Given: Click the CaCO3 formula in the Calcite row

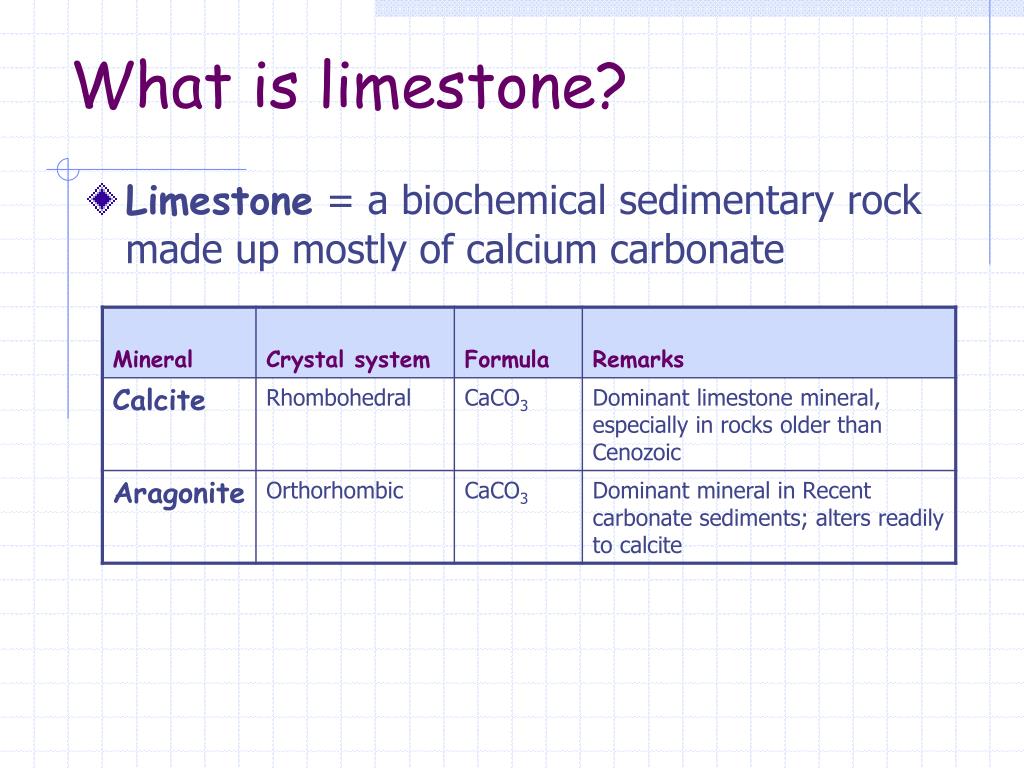Looking at the screenshot, I should click(x=496, y=399).
